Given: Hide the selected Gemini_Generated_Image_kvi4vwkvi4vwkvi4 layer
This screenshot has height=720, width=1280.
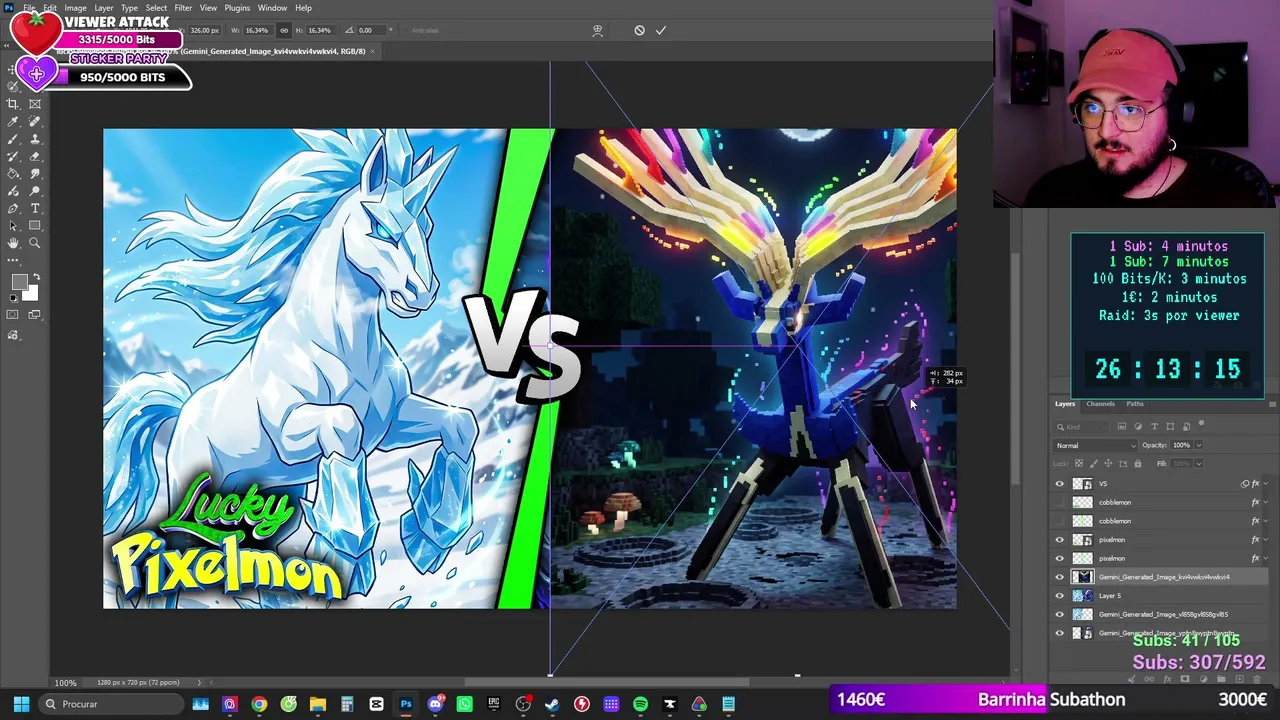Looking at the screenshot, I should point(1060,577).
